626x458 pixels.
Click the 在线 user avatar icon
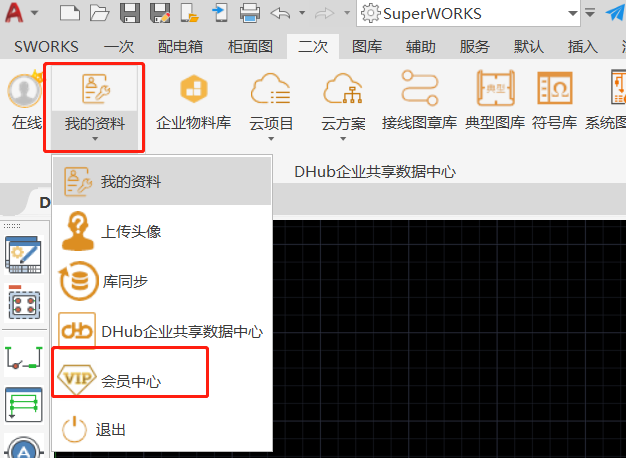pyautogui.click(x=25, y=91)
